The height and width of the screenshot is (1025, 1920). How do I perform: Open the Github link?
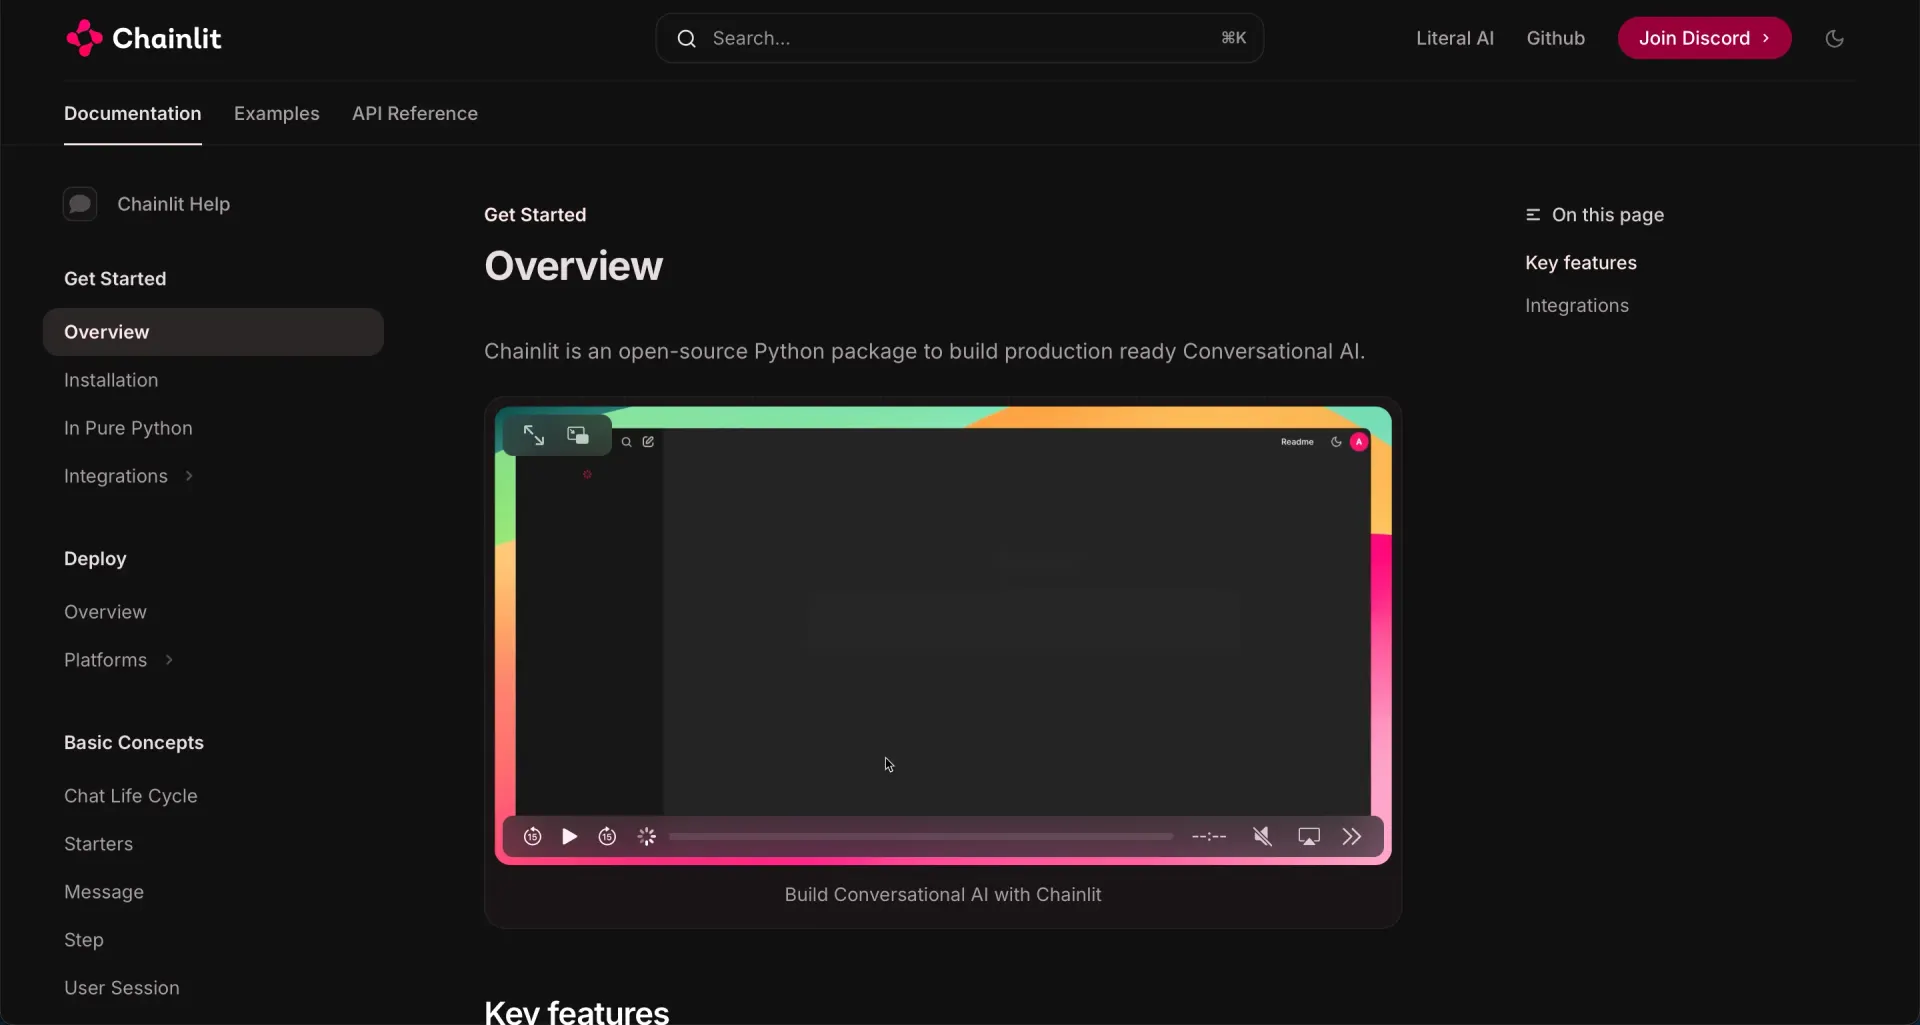pos(1555,38)
